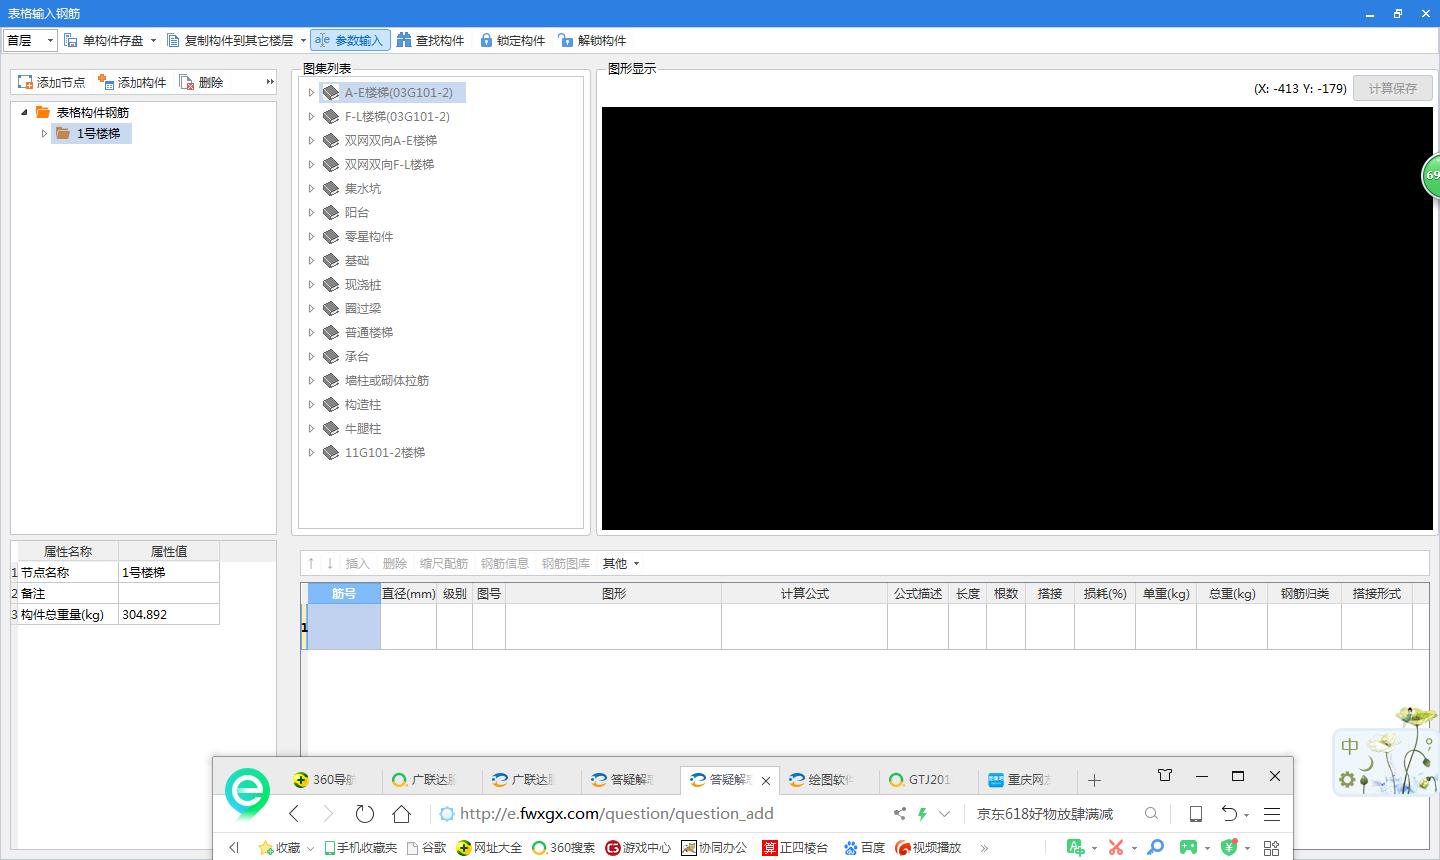Click the 锁定构件 lock button
The image size is (1440, 860).
pos(512,40)
